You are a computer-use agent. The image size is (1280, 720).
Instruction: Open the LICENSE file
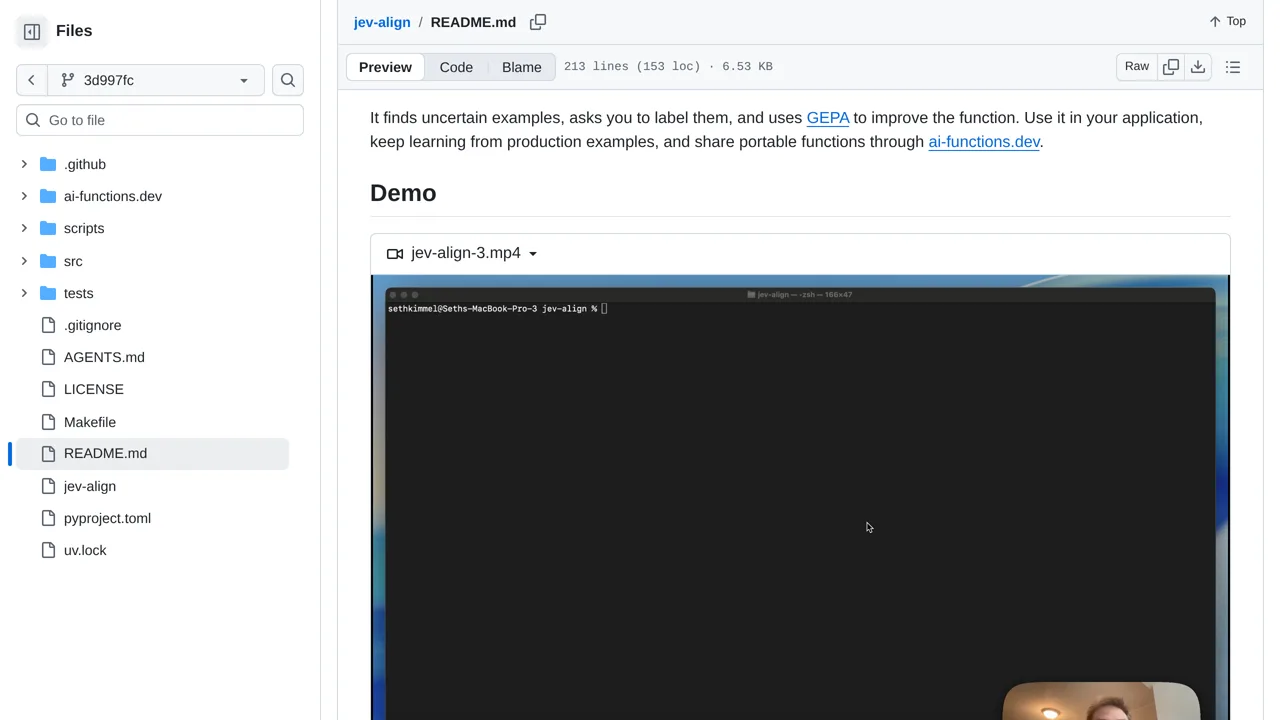tap(94, 389)
